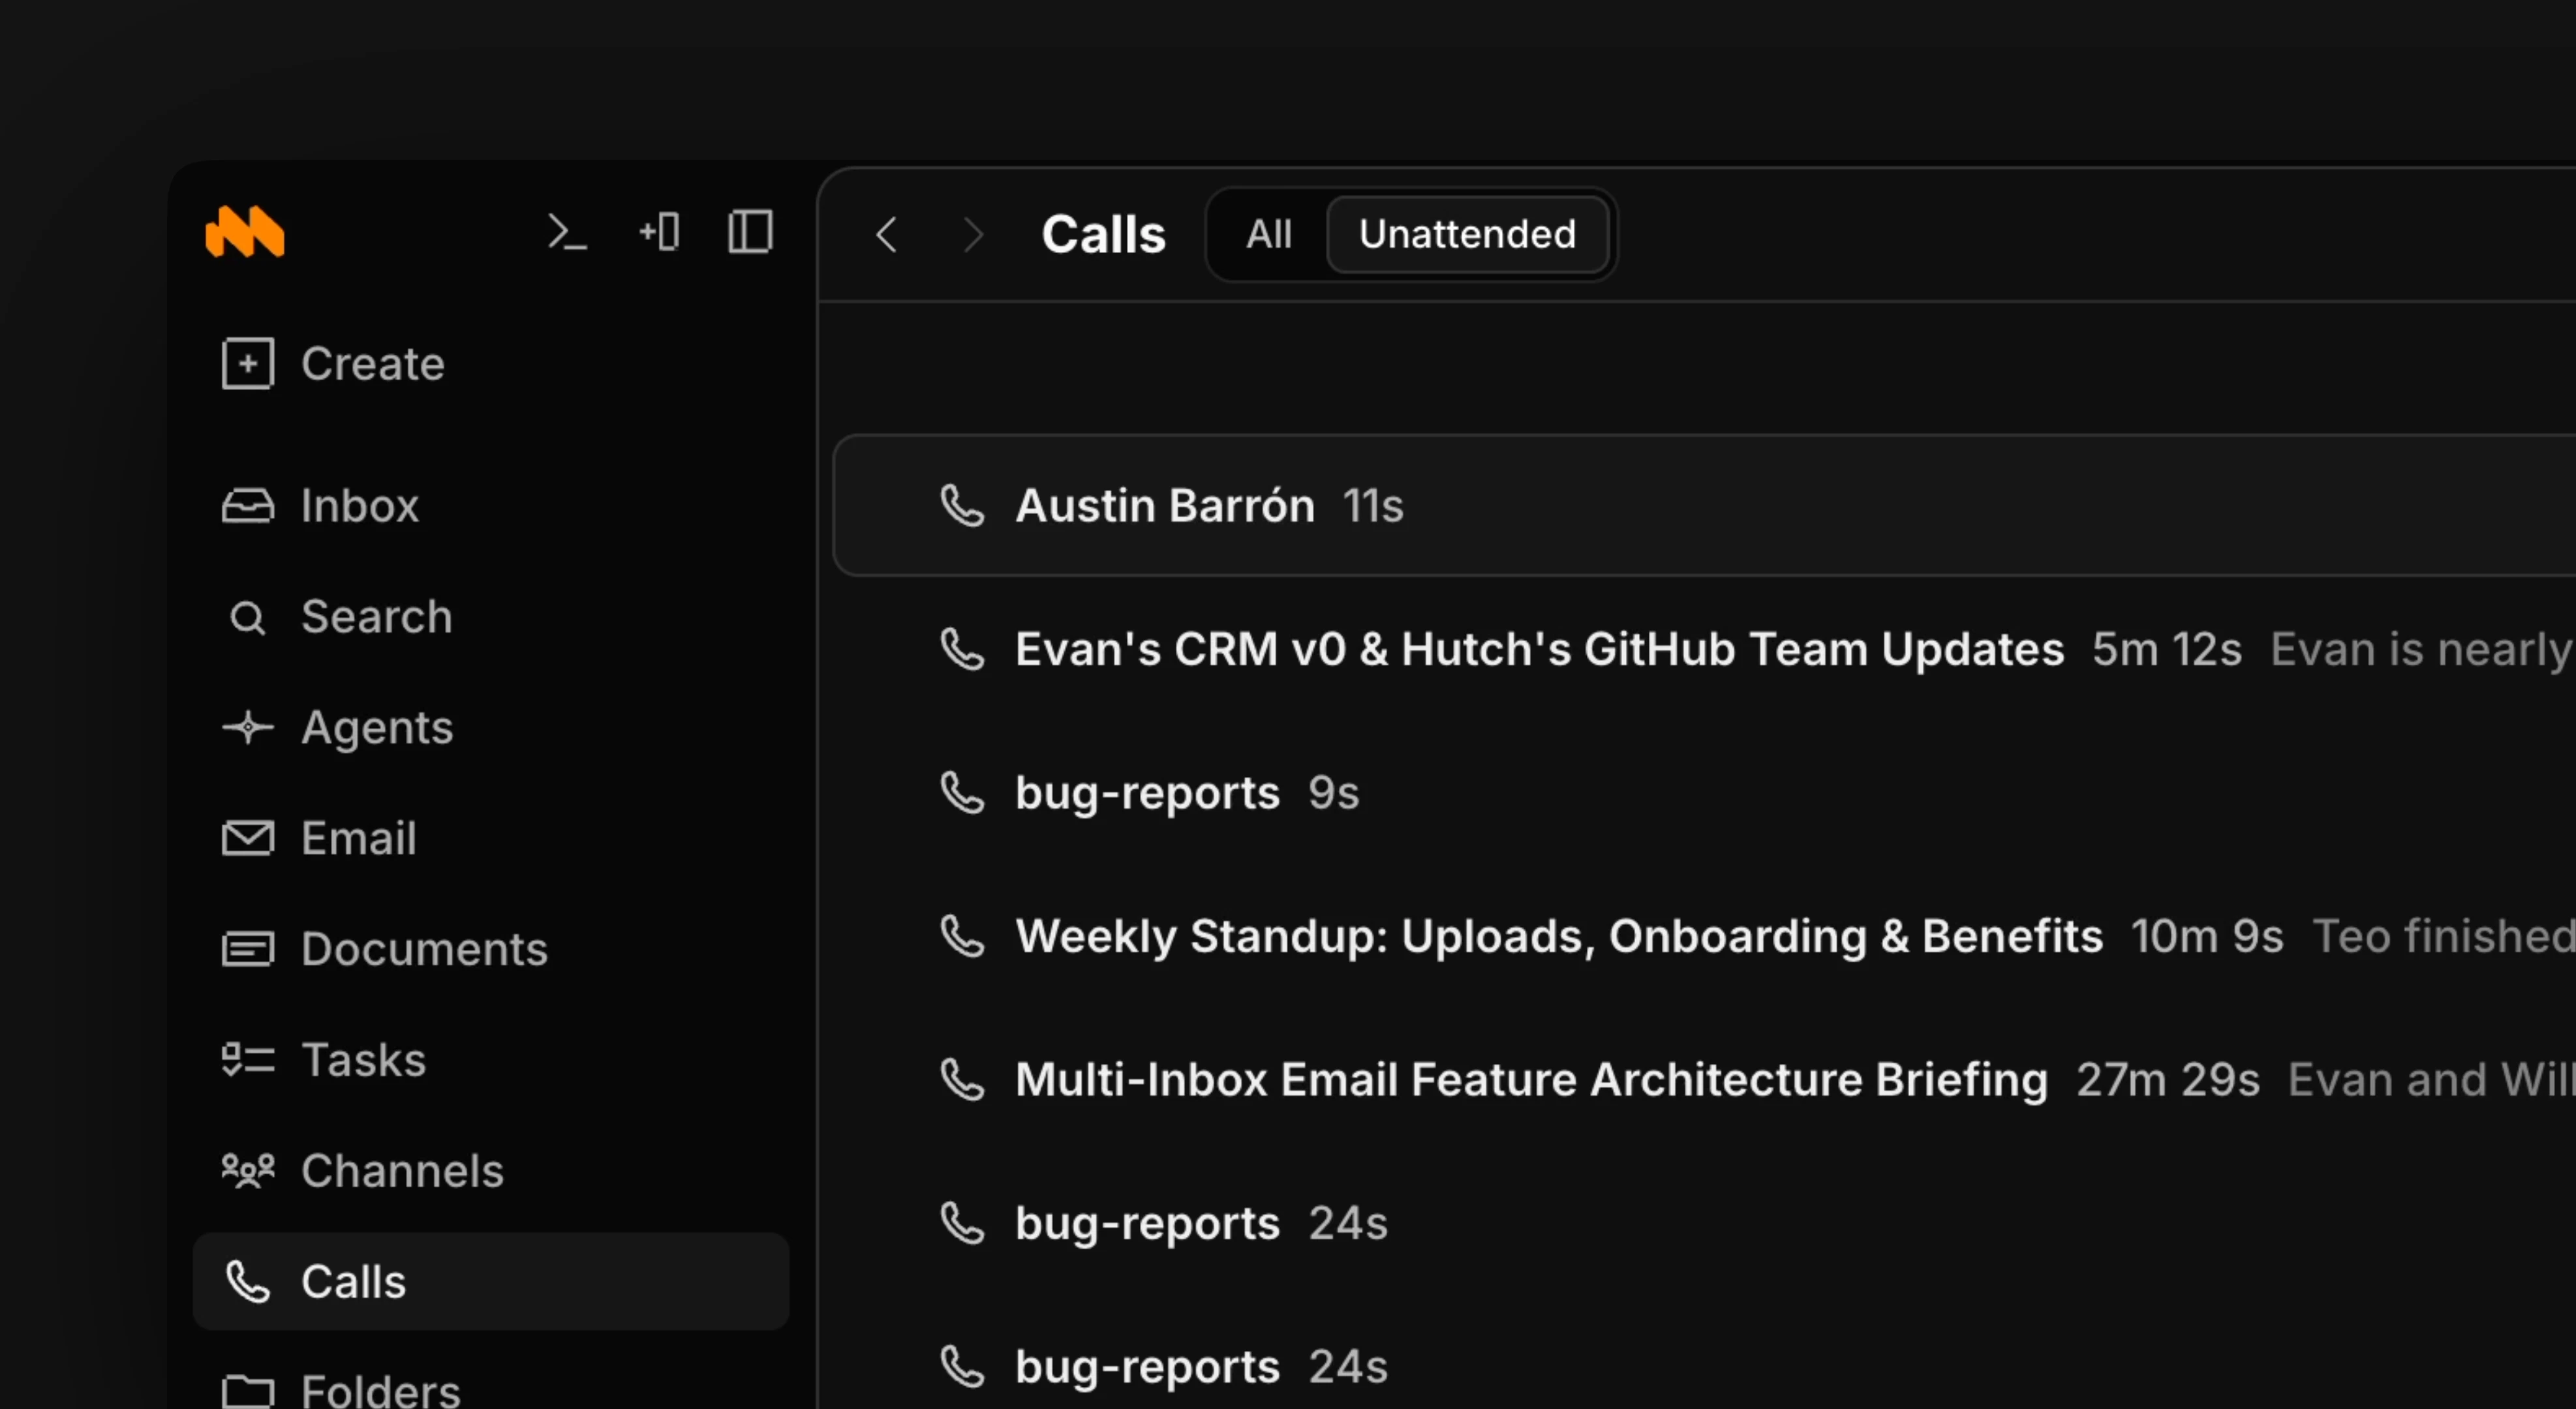Open Multi-Inbox Email Feature Architecture Briefing
Image resolution: width=2576 pixels, height=1409 pixels.
[x=1704, y=1079]
